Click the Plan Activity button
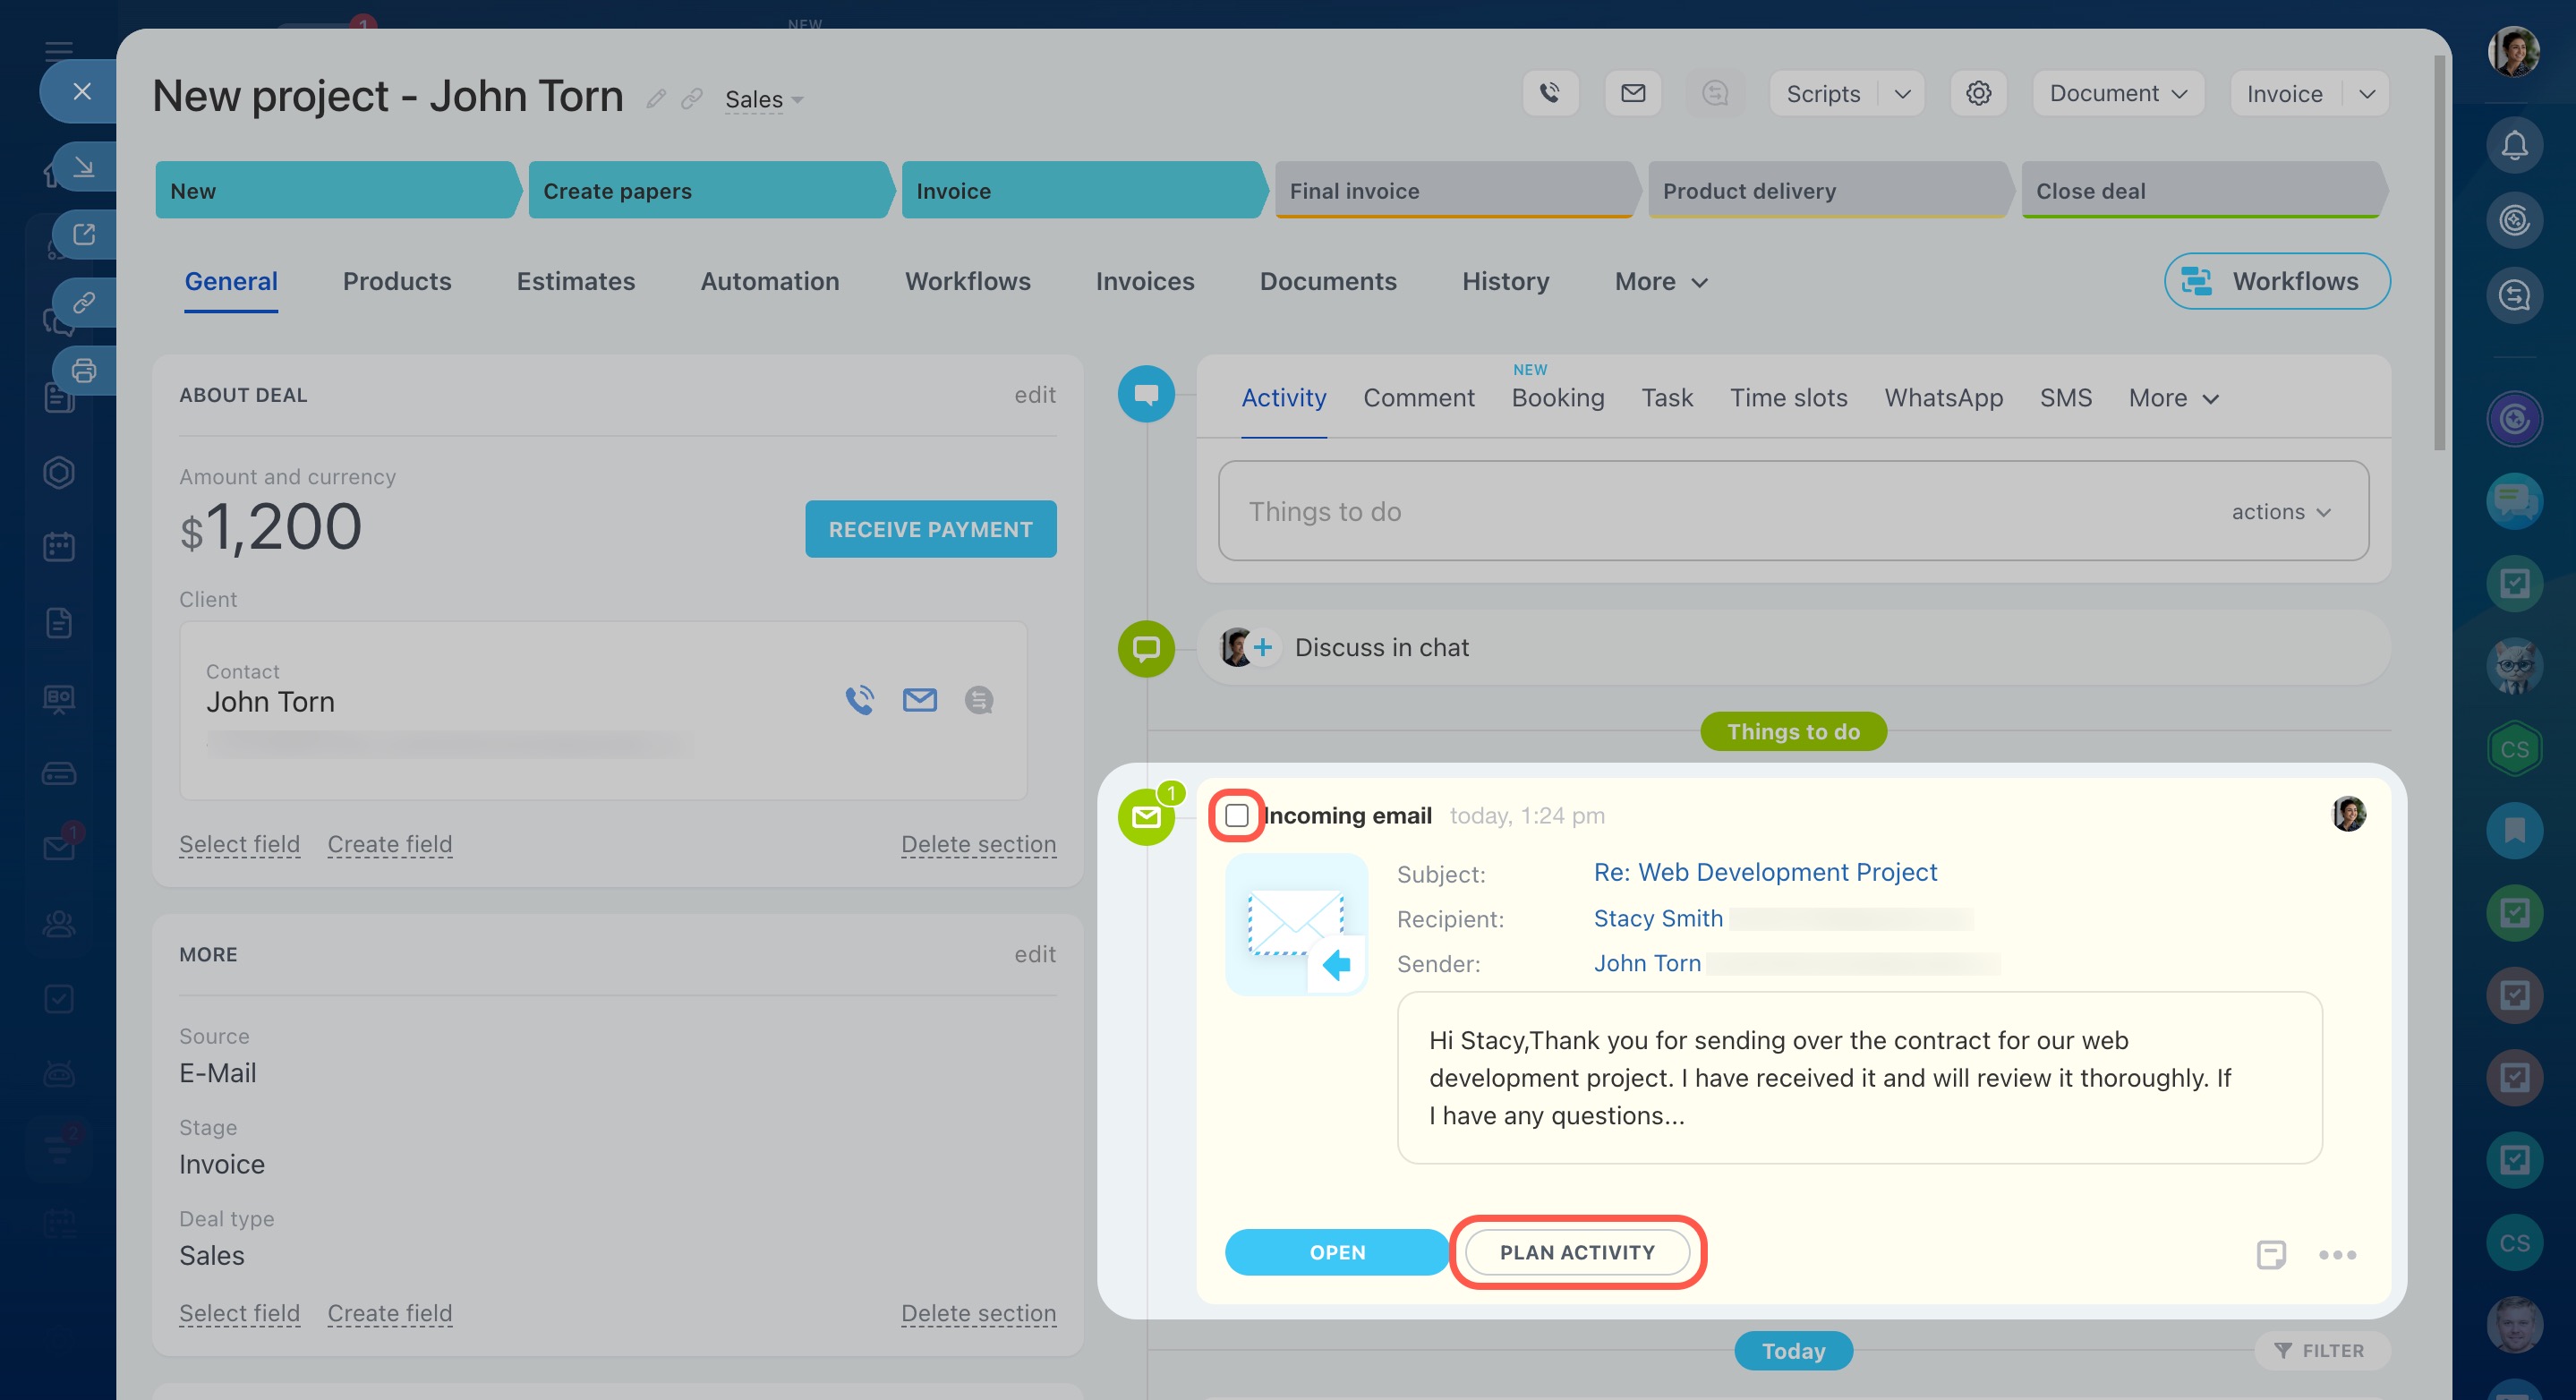 coord(1577,1252)
